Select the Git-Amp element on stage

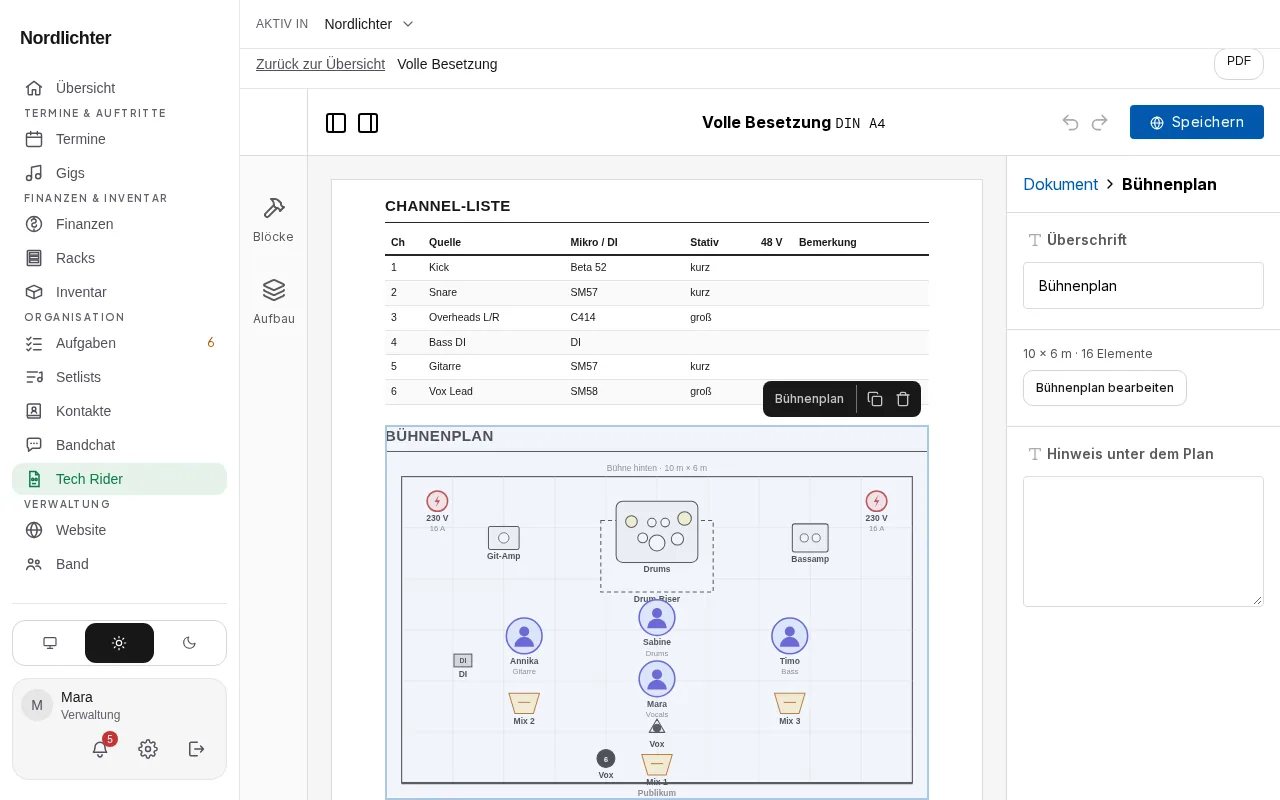coord(504,538)
